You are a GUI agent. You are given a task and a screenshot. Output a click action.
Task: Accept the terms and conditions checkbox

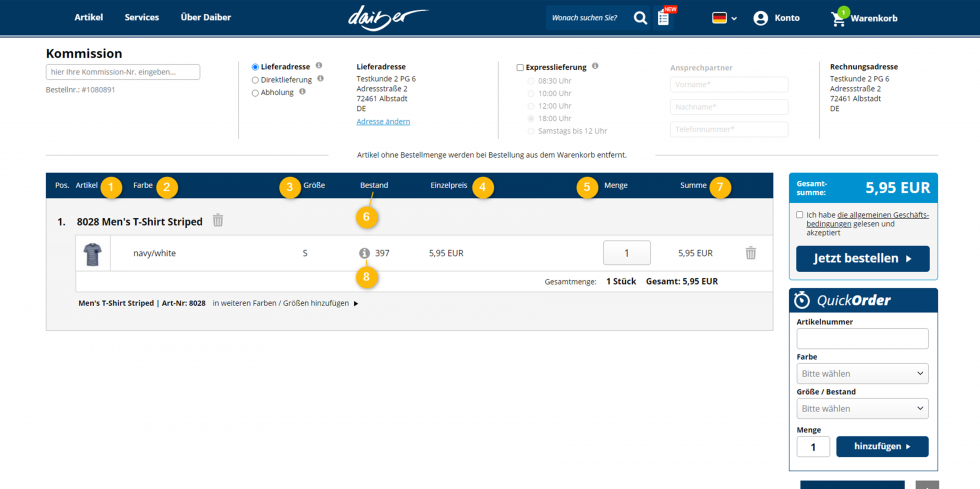(800, 215)
